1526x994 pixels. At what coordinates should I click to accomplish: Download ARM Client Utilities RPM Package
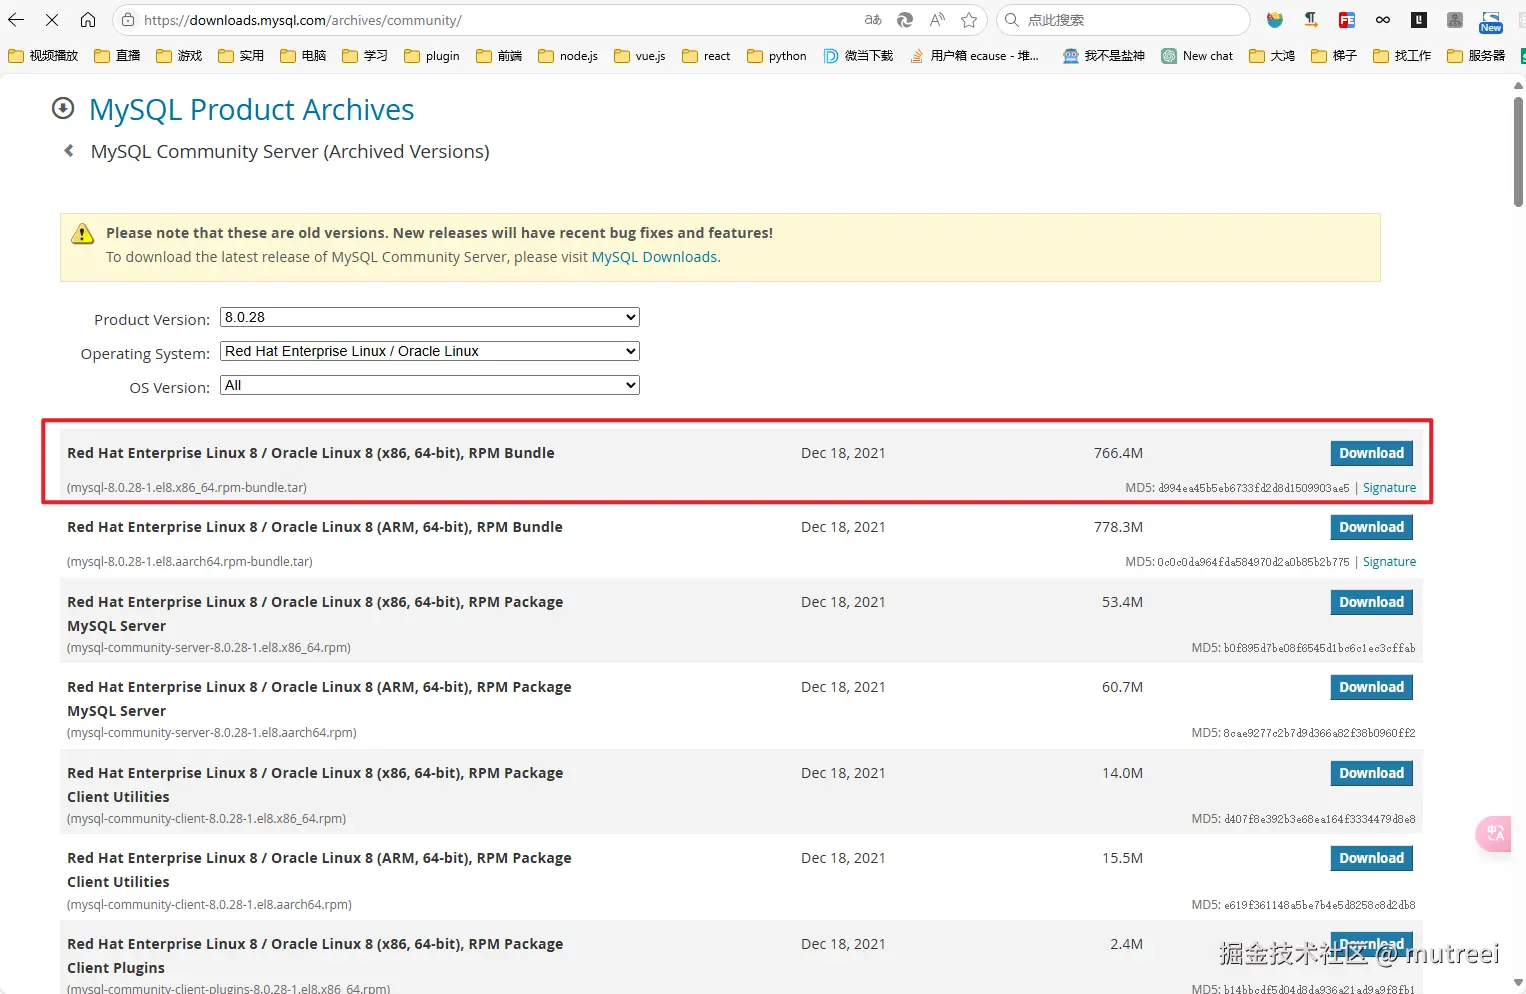[1371, 858]
